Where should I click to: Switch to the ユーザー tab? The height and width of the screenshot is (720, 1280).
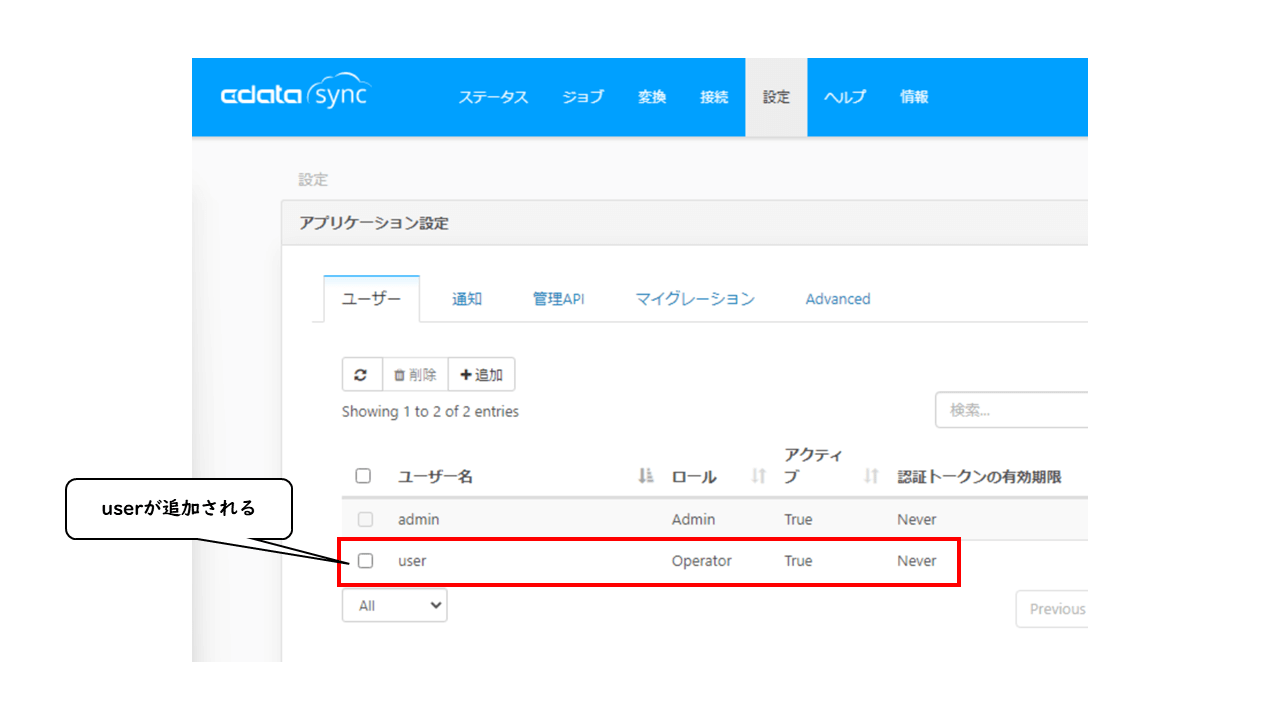coord(372,299)
